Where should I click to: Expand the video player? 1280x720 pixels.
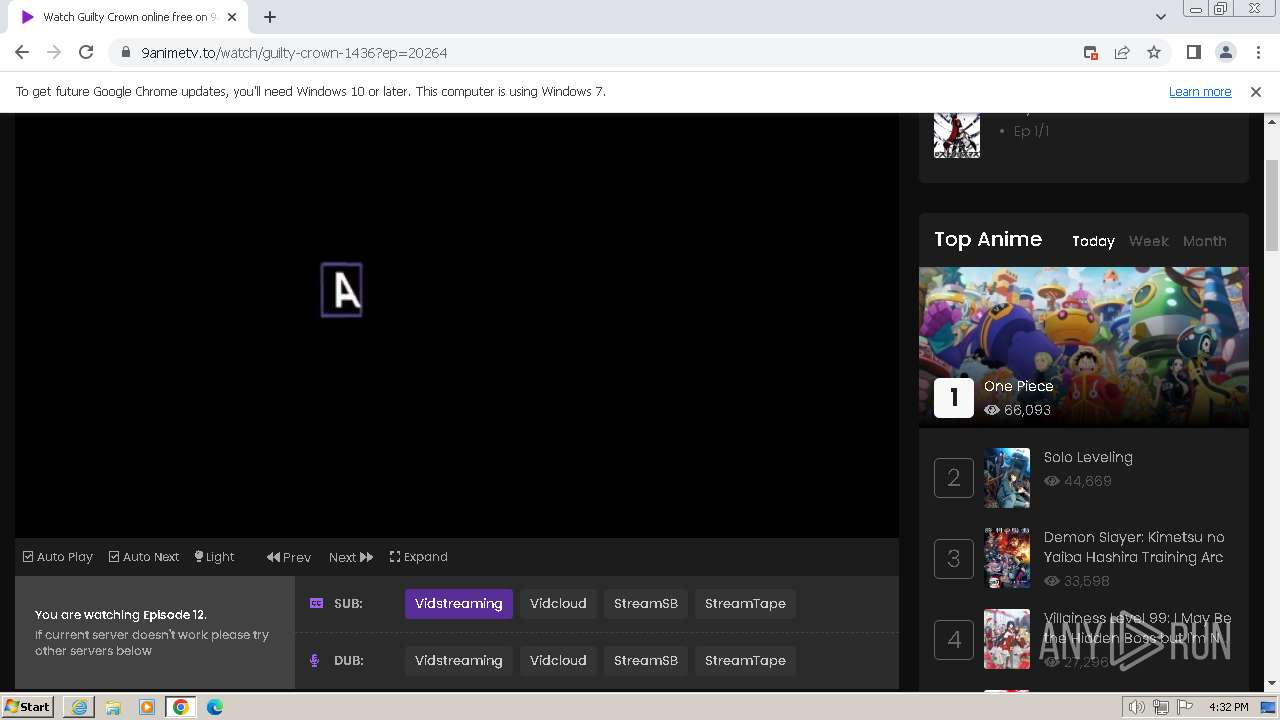tap(419, 557)
